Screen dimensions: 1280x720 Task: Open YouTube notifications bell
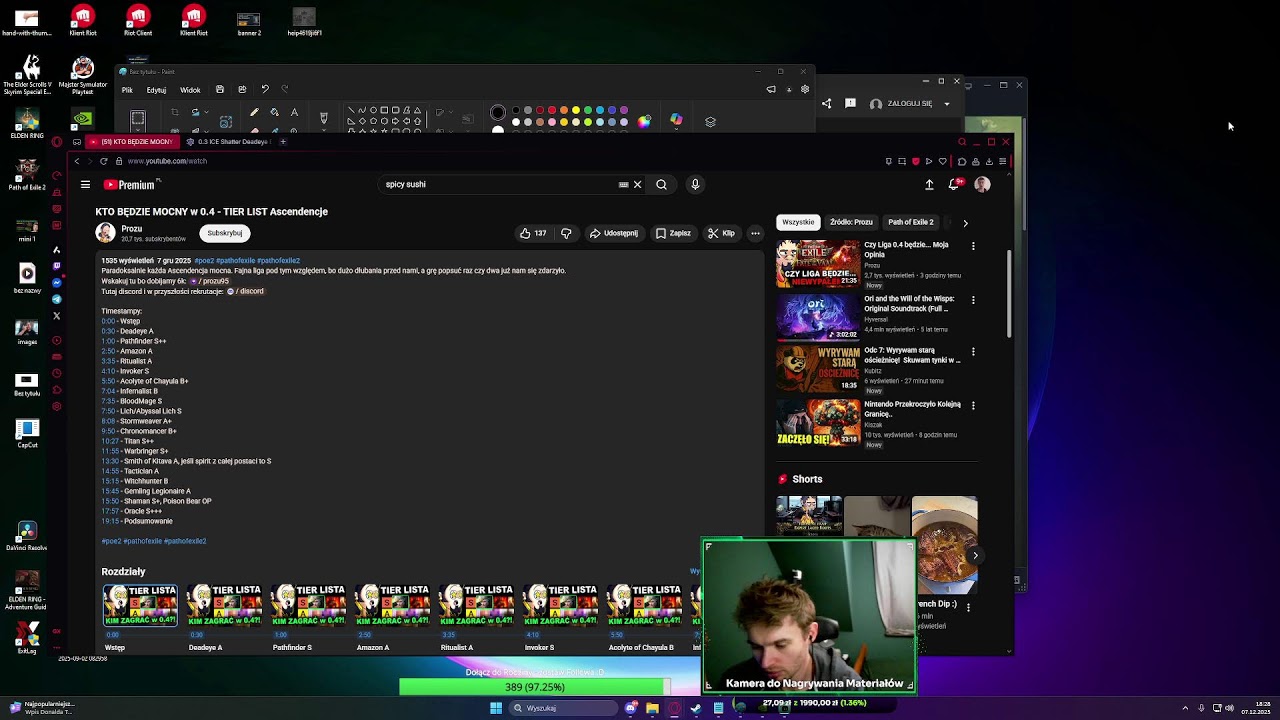[954, 184]
